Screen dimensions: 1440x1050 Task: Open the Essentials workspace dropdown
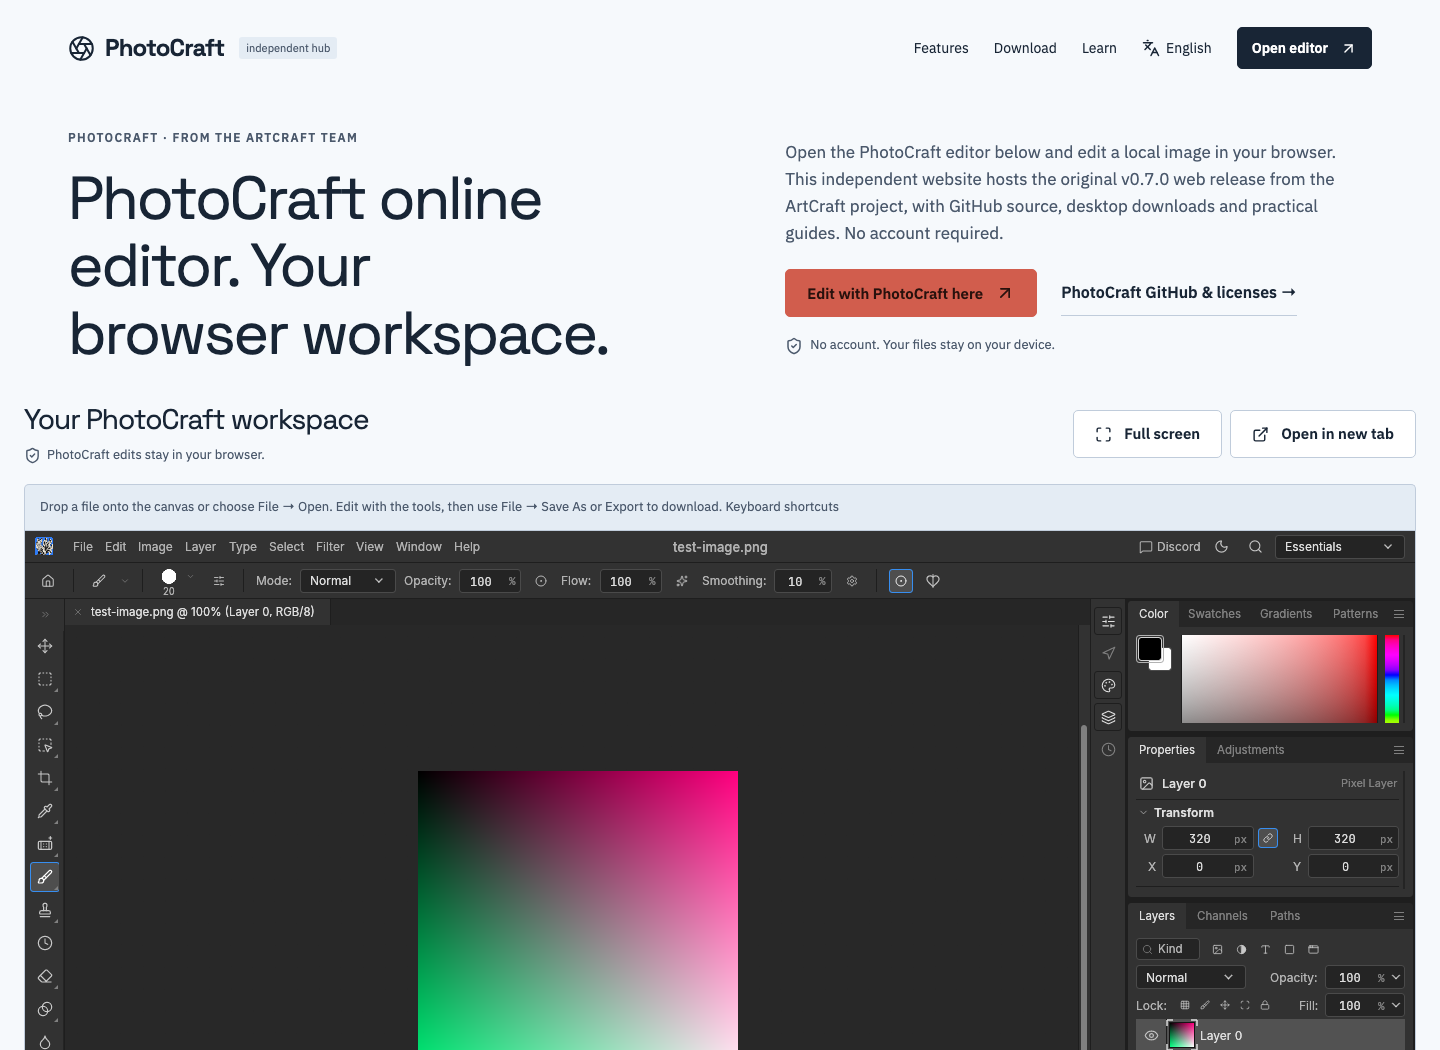pos(1339,547)
